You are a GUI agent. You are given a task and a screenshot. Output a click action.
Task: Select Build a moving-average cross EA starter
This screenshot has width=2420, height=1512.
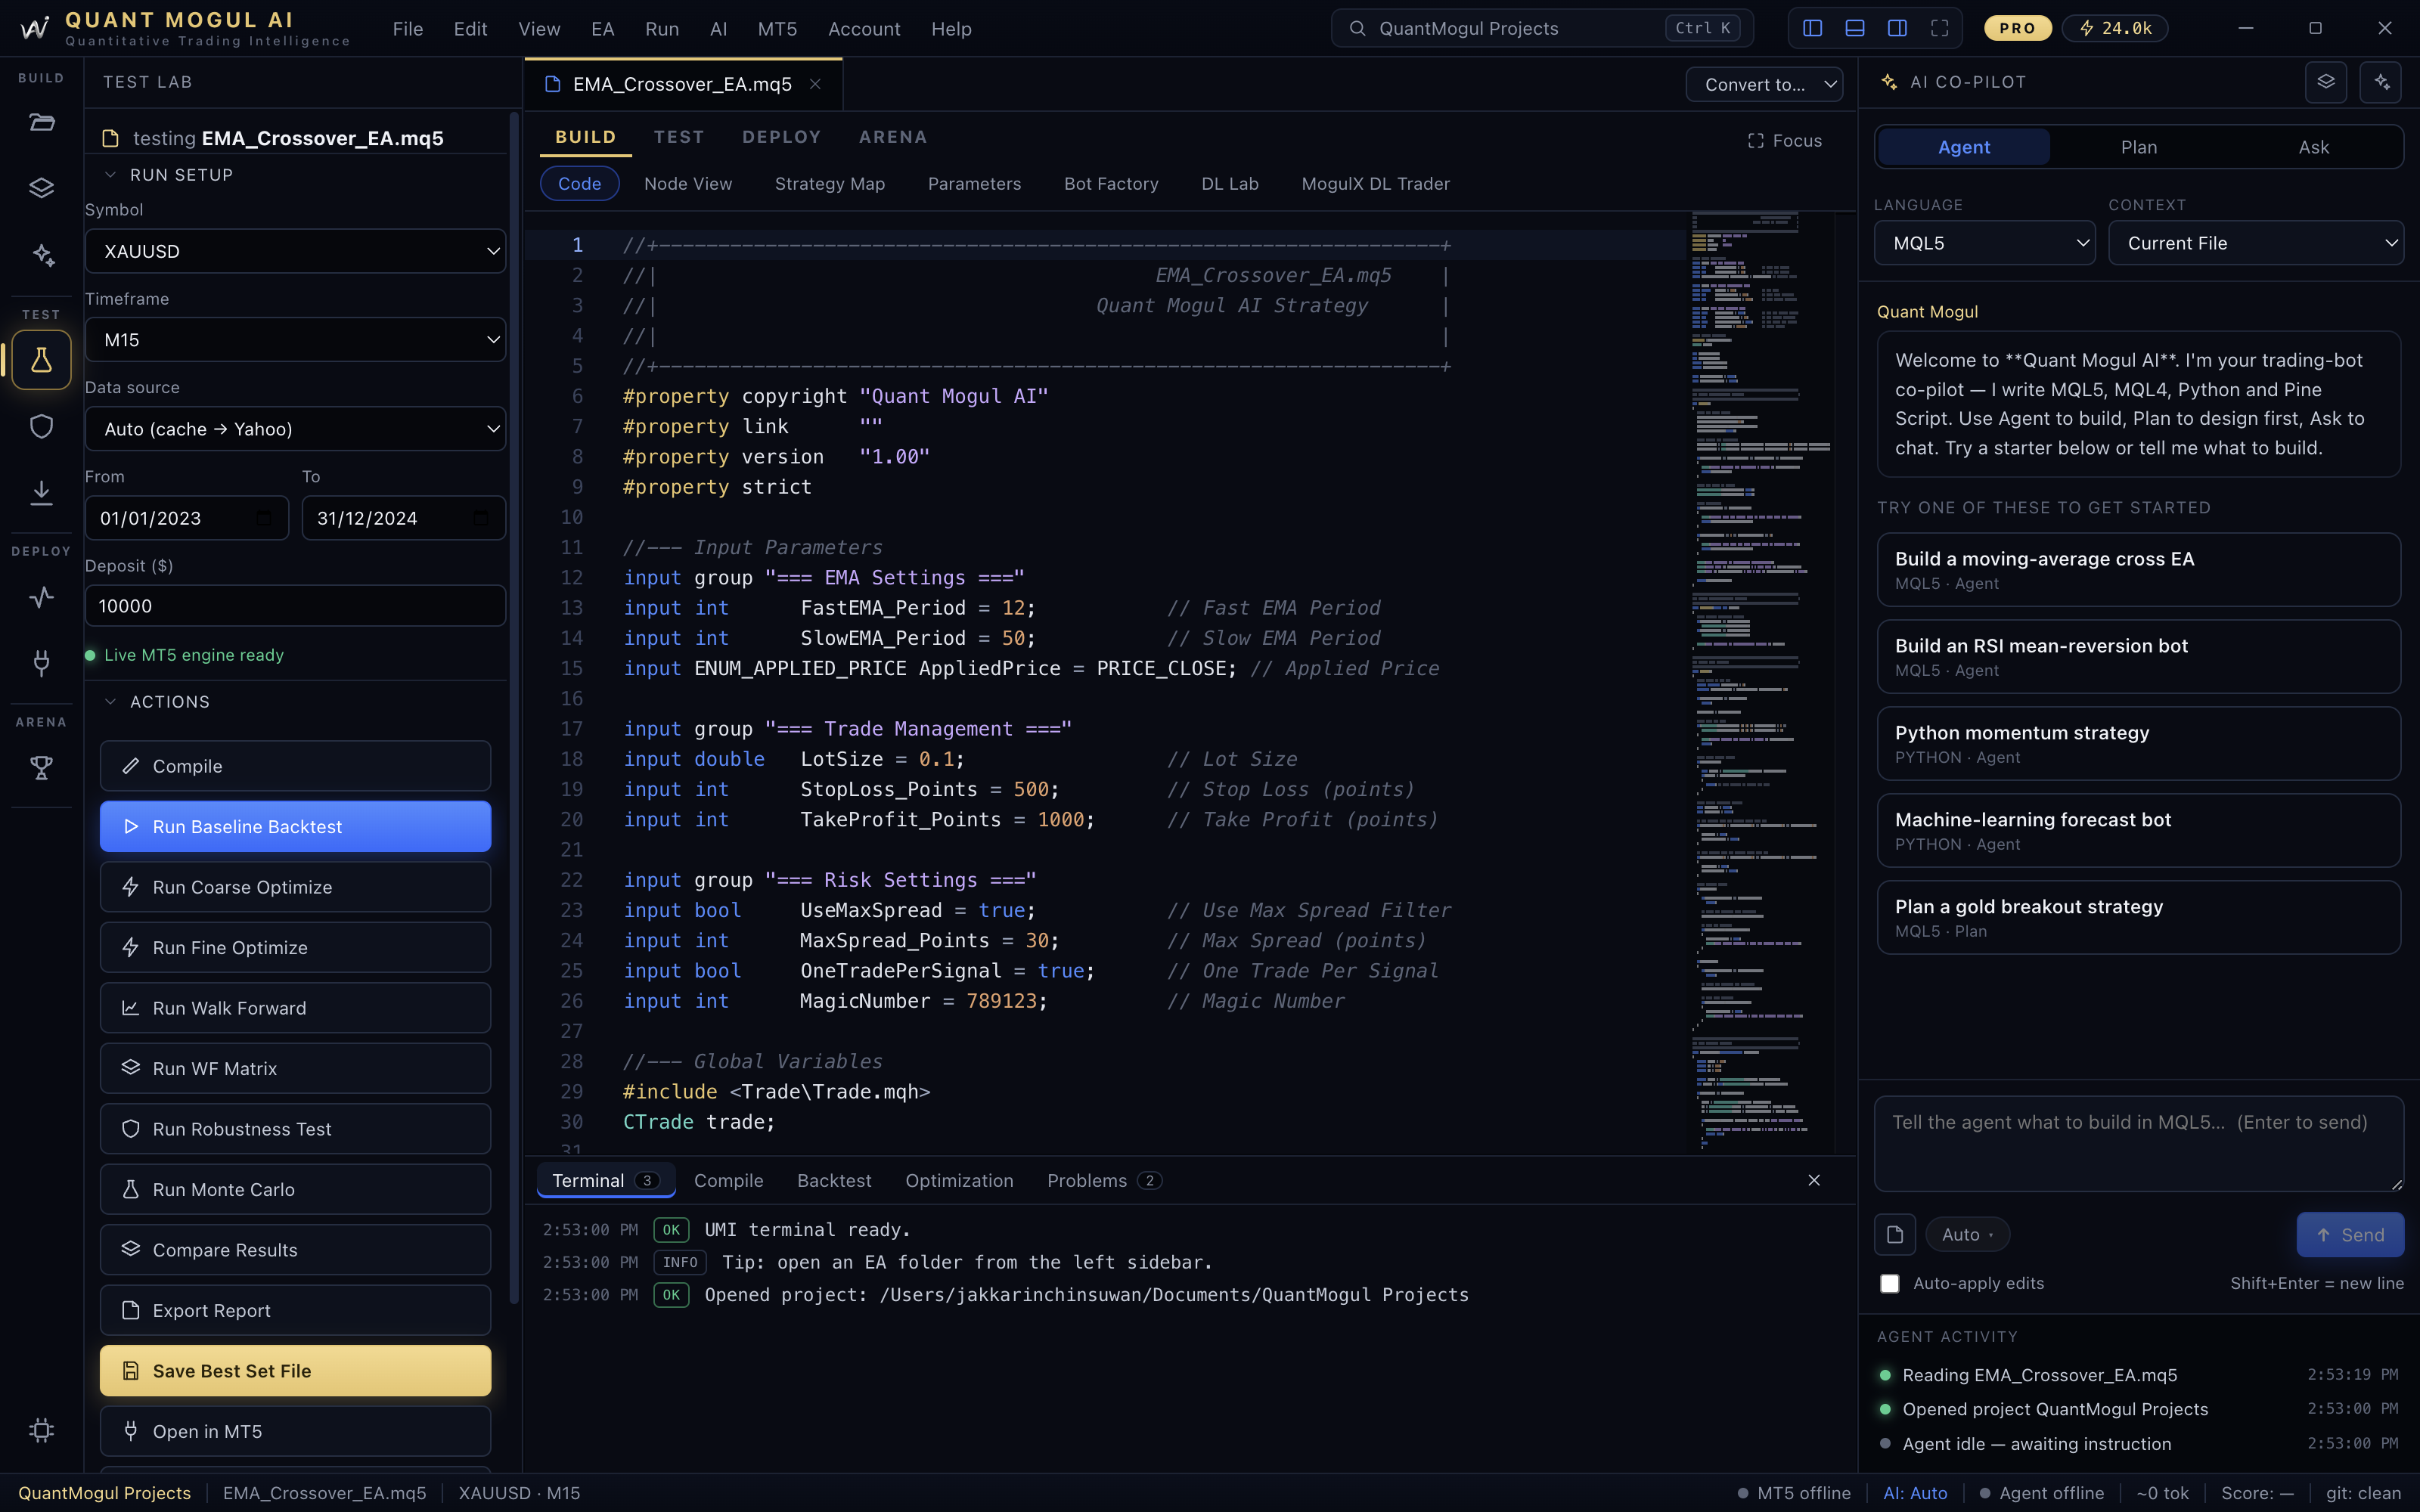tap(2138, 569)
